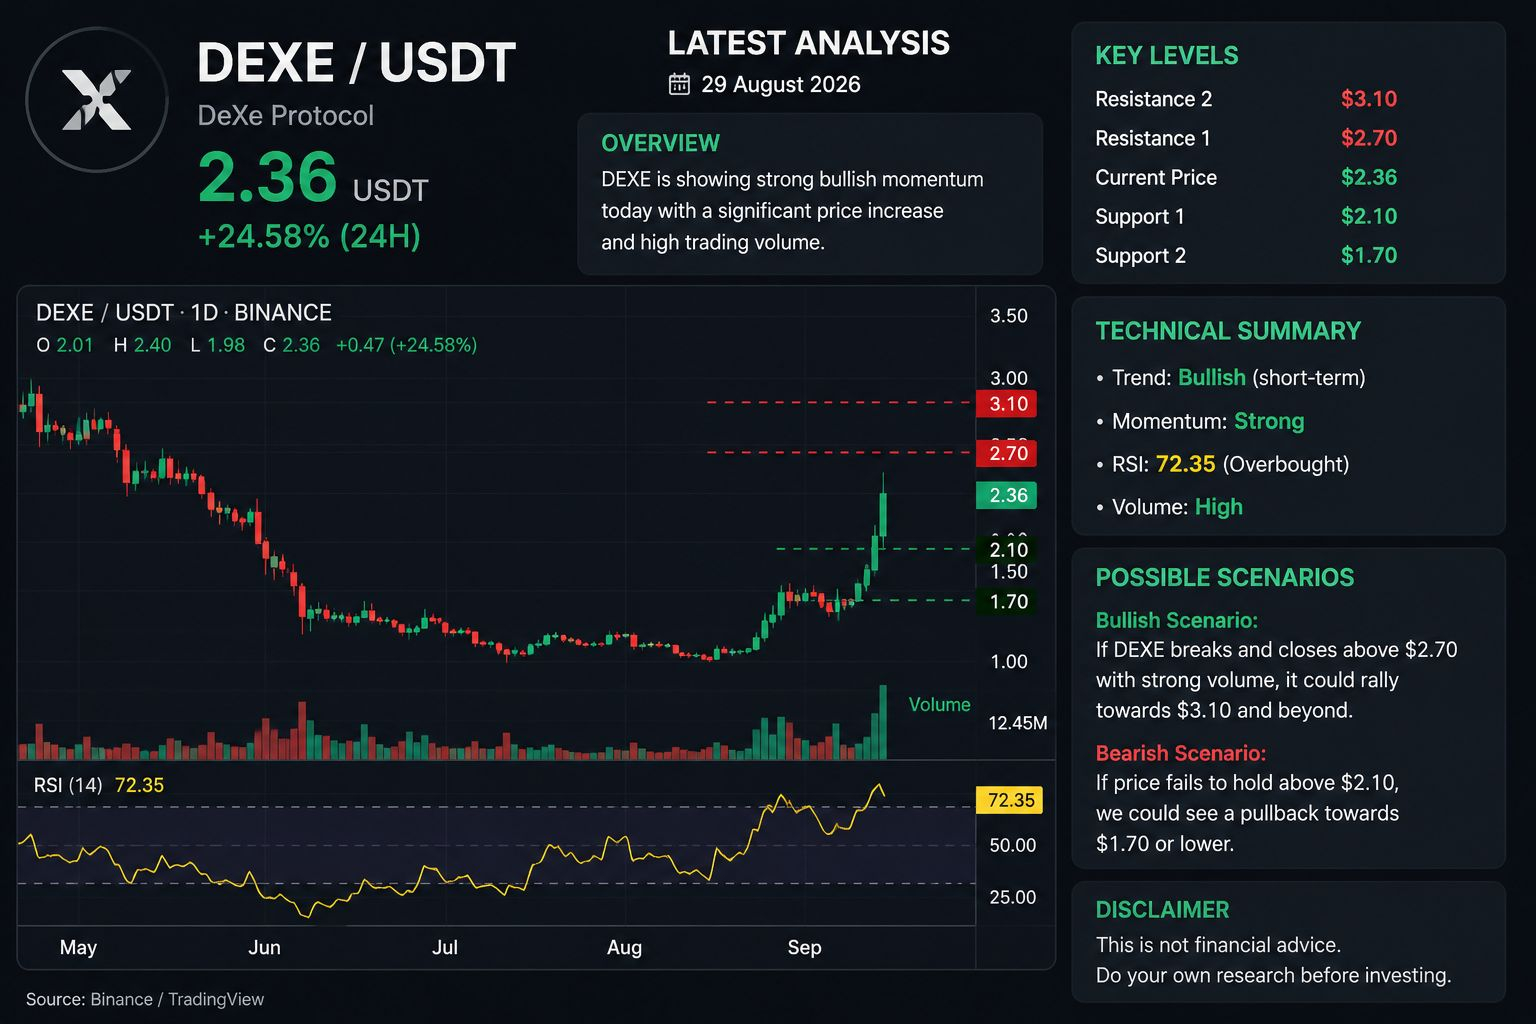This screenshot has width=1536, height=1024.
Task: Click the DeXe X logo icon
Action: pos(97,100)
